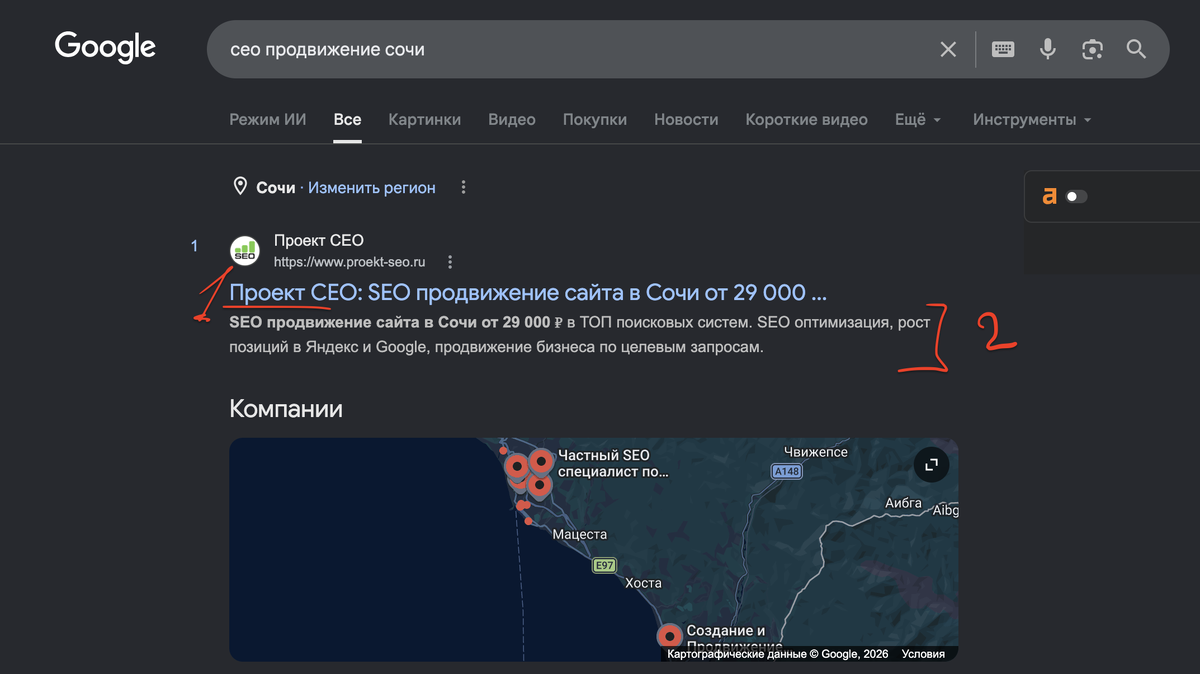Start voice search with microphone icon
Viewport: 1200px width, 674px height.
(1047, 49)
